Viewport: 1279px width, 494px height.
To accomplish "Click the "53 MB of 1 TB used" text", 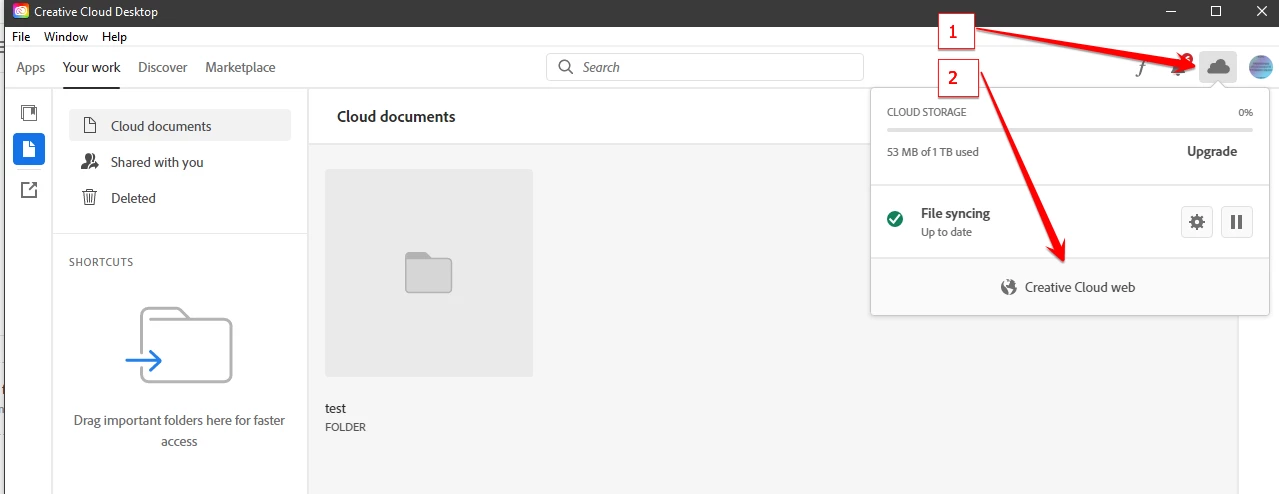I will tap(933, 152).
